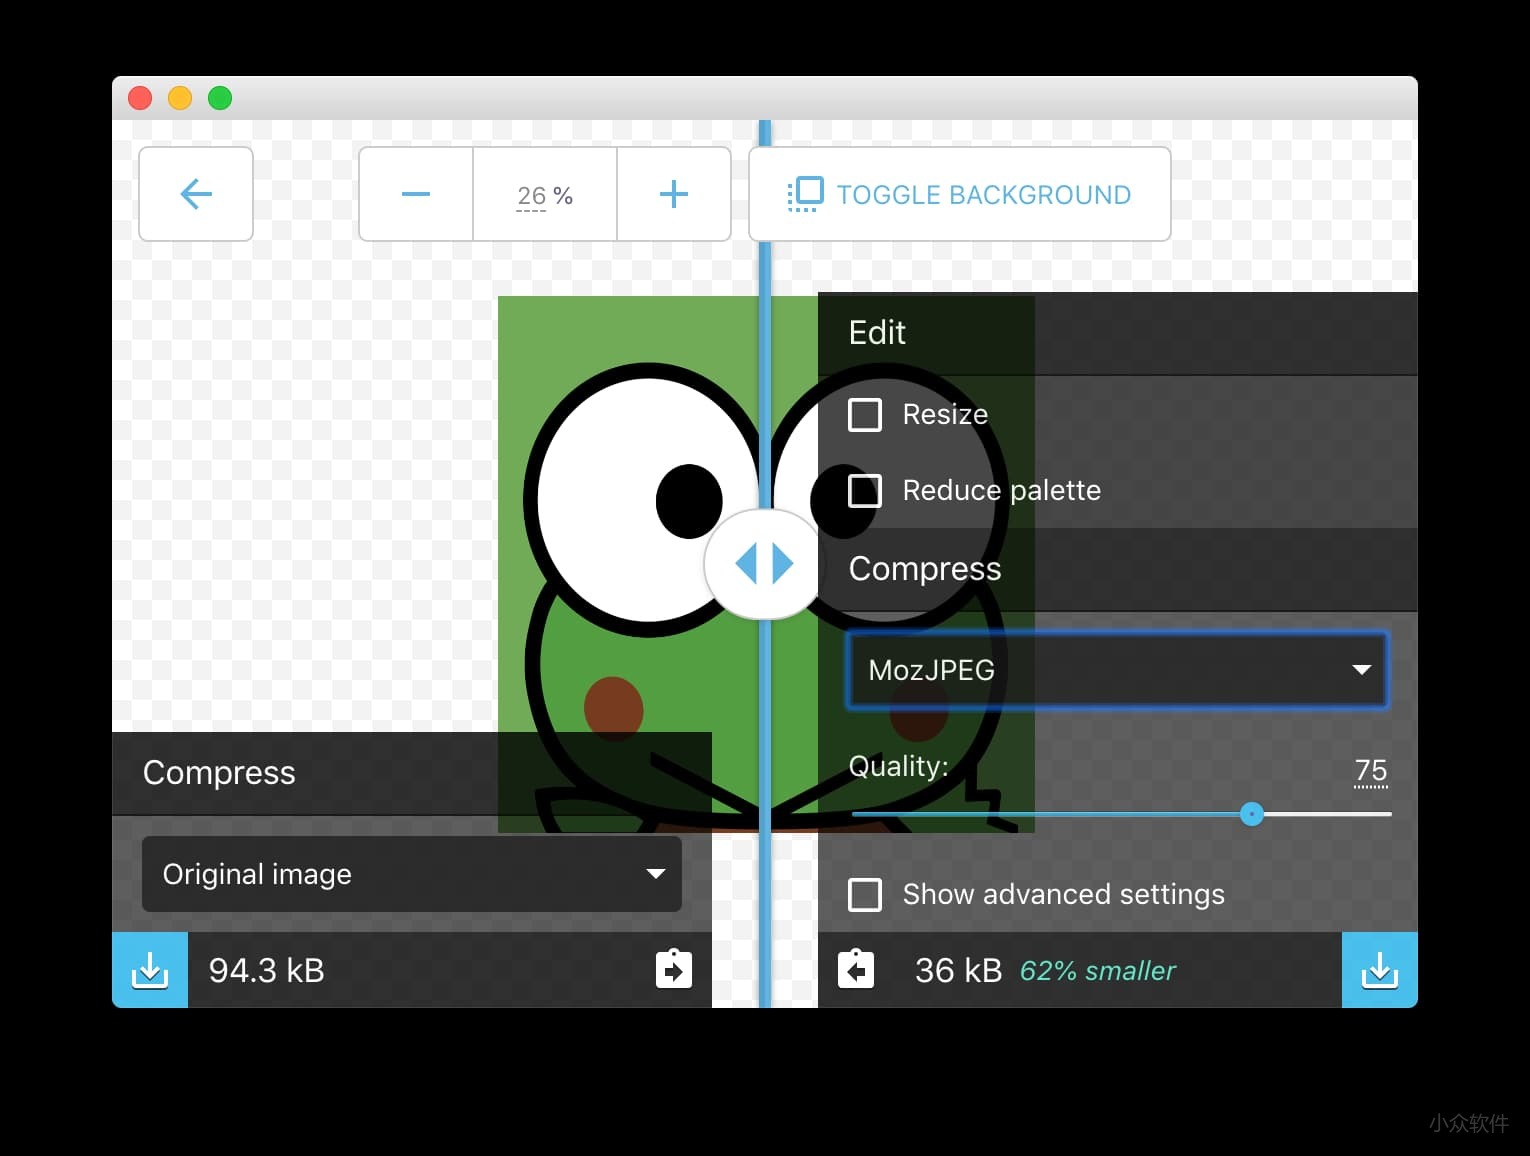The image size is (1530, 1156).
Task: Download the original 94.3 kB image
Action: (x=150, y=970)
